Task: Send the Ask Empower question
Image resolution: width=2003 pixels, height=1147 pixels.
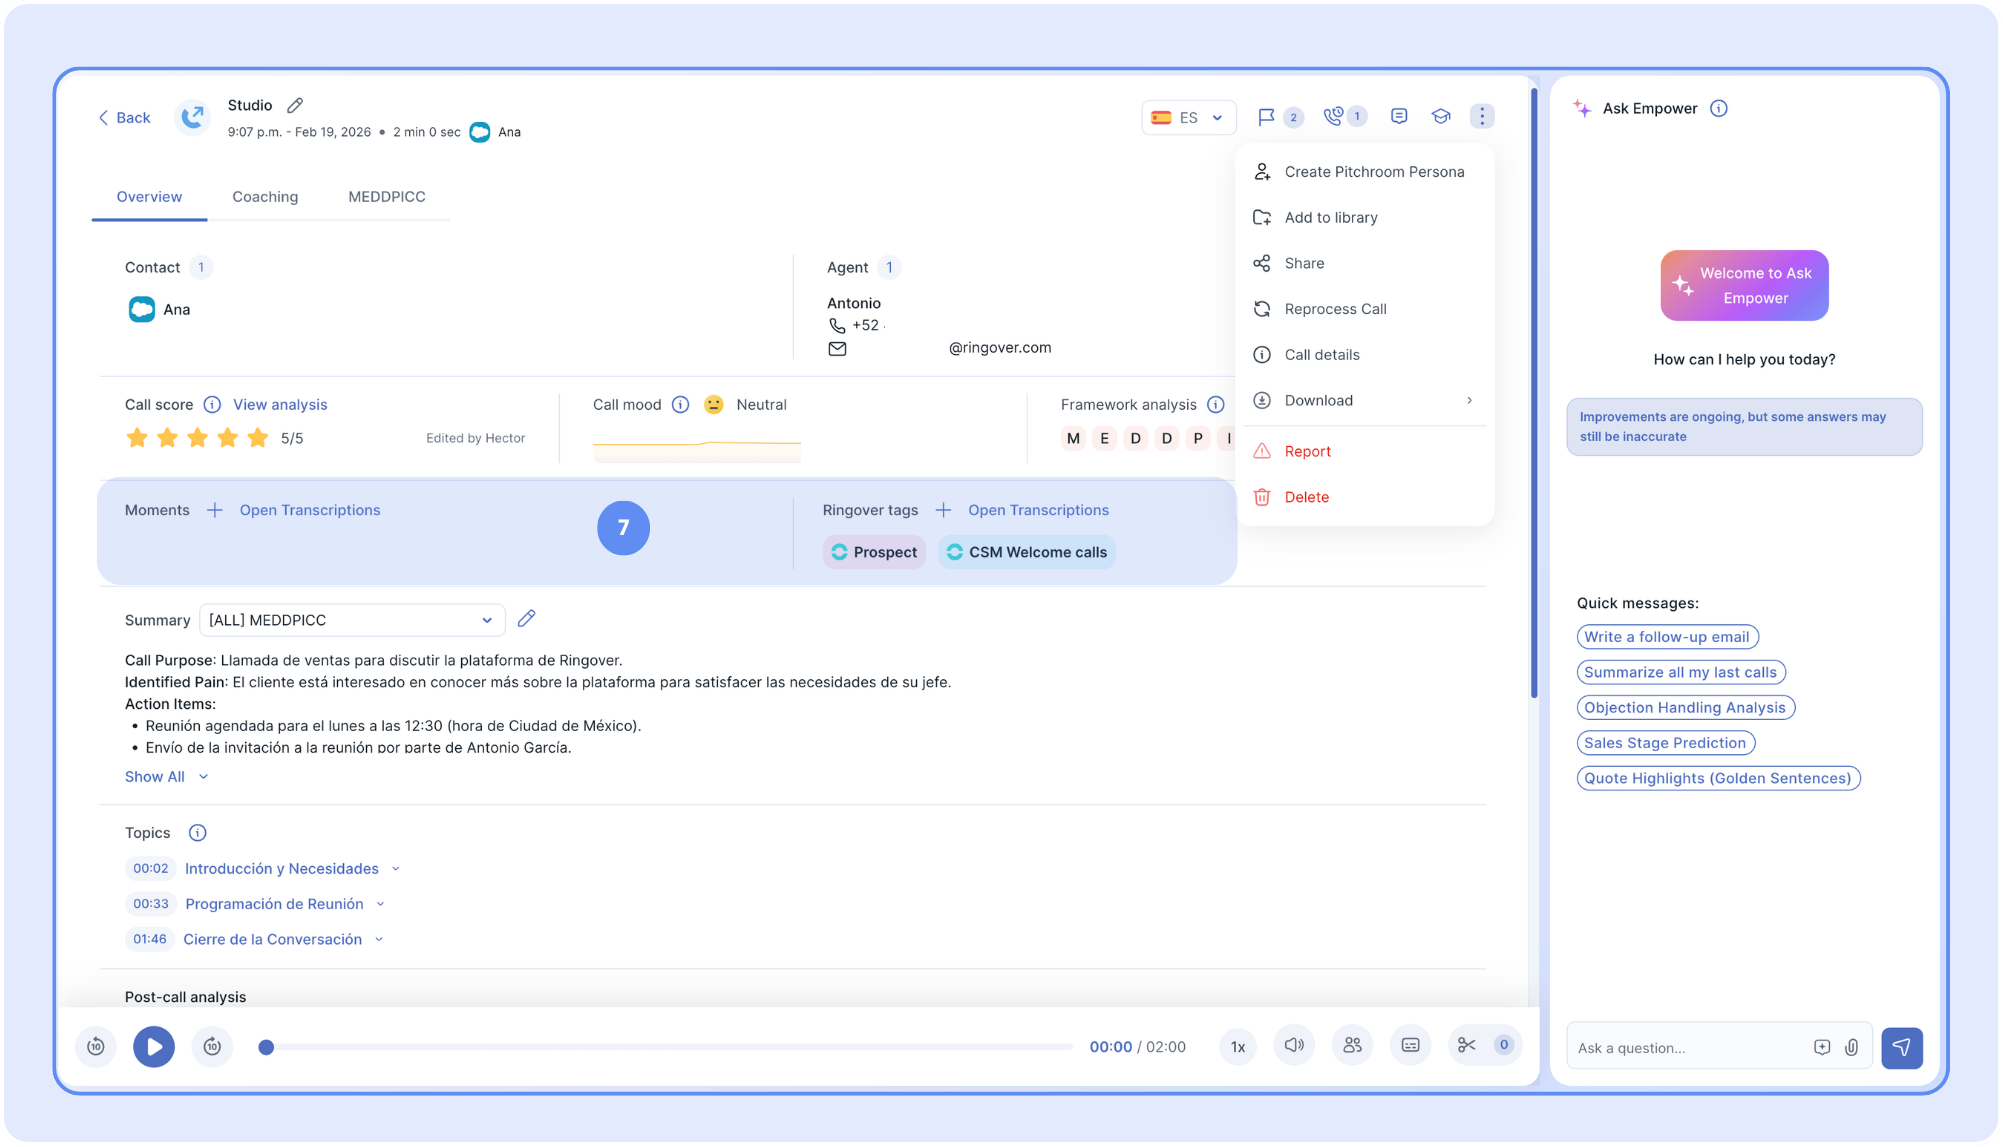Action: point(1901,1047)
